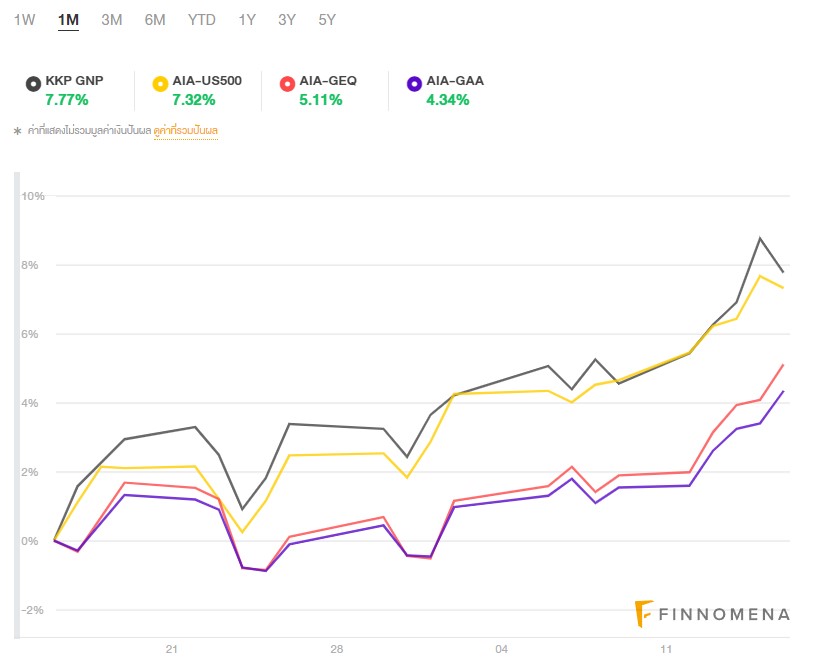Toggle the AIA-US500 yellow circle marker
The height and width of the screenshot is (667, 814).
[x=160, y=82]
